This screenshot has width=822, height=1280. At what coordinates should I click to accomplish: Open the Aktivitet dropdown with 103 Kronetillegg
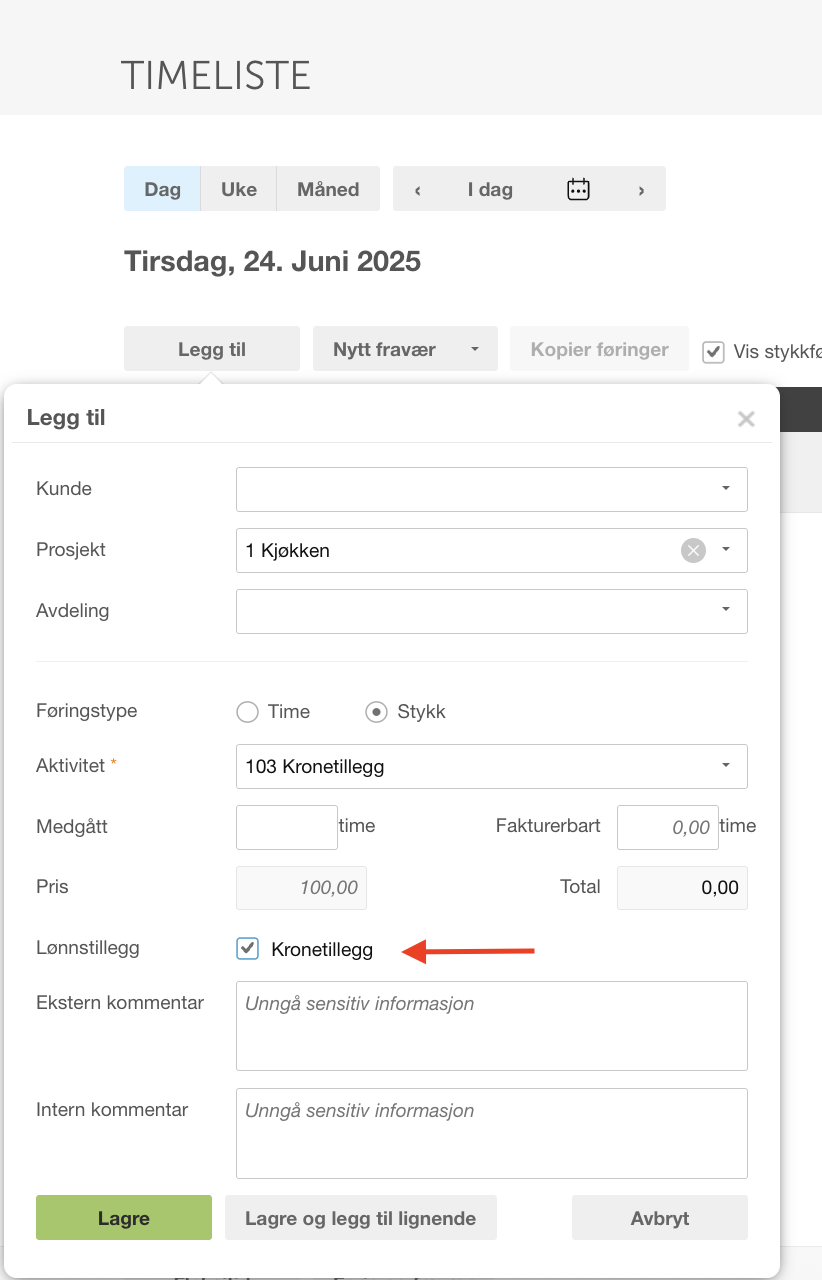click(x=492, y=767)
